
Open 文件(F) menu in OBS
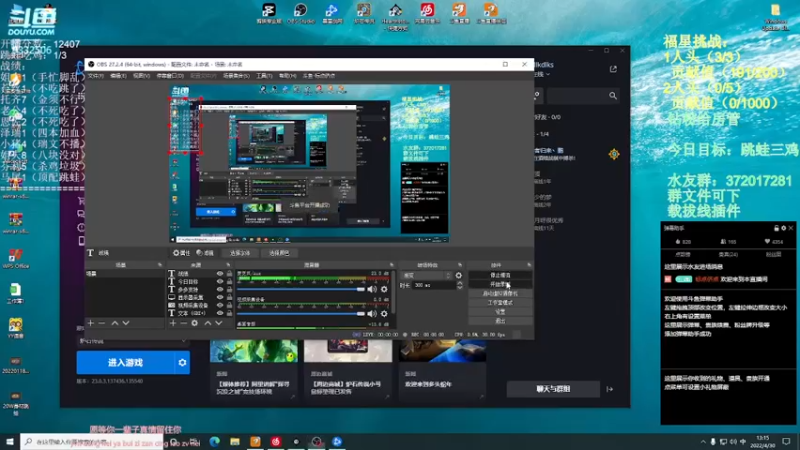[x=96, y=76]
